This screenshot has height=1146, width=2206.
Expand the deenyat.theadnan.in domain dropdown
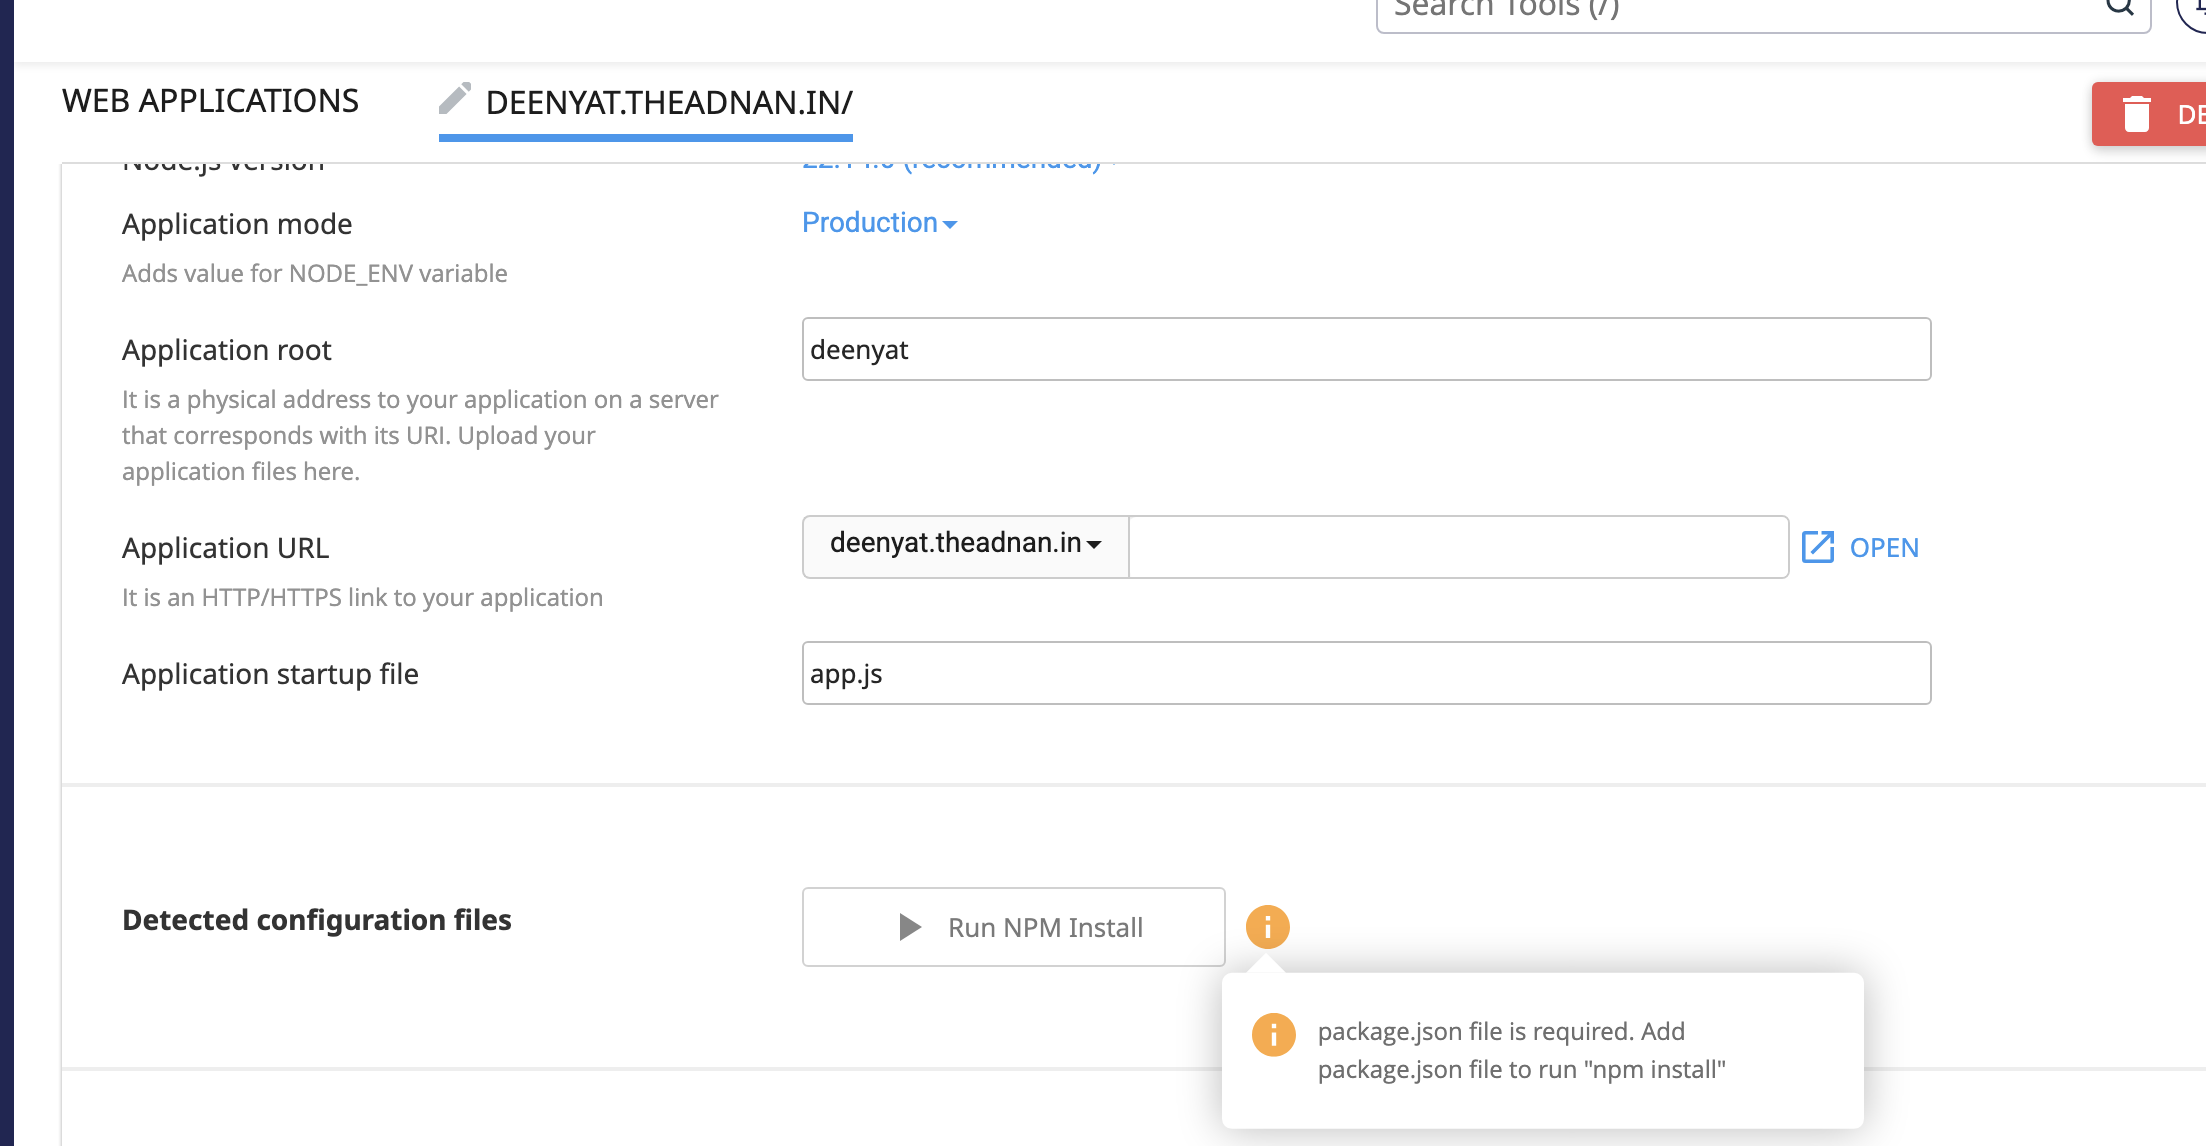[x=965, y=544]
